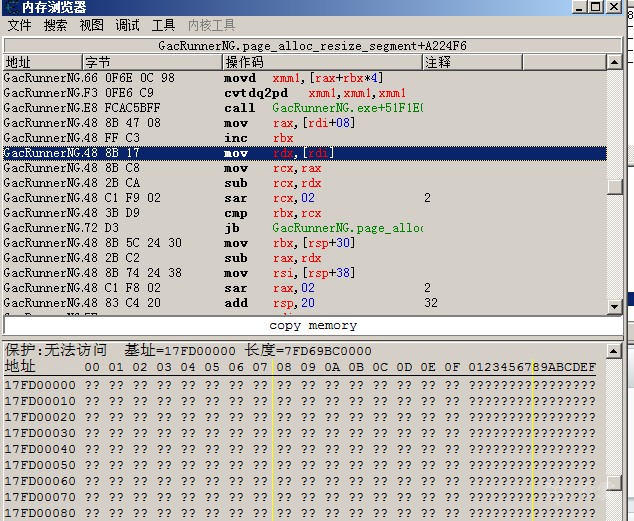Screen dimensions: 634x521
Task: Select the sub rcx,rdx row
Action: coord(305,183)
